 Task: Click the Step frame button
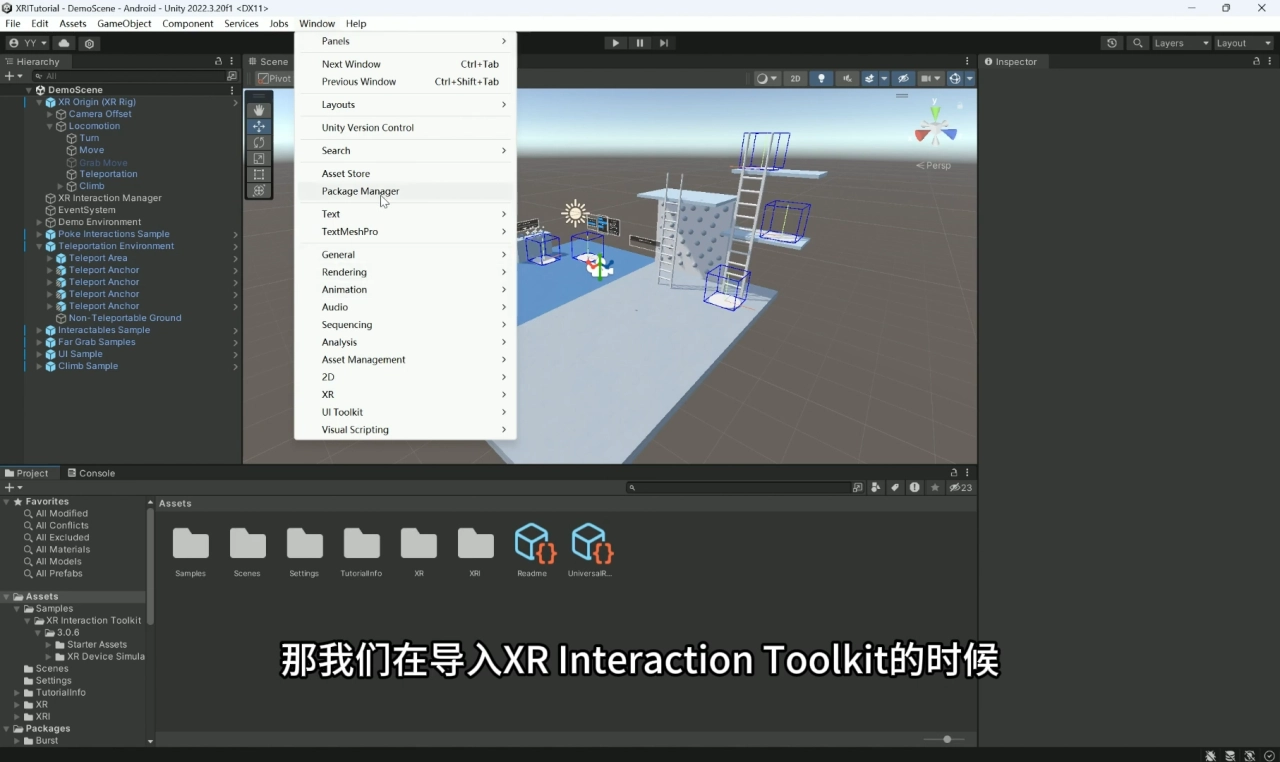click(x=664, y=43)
